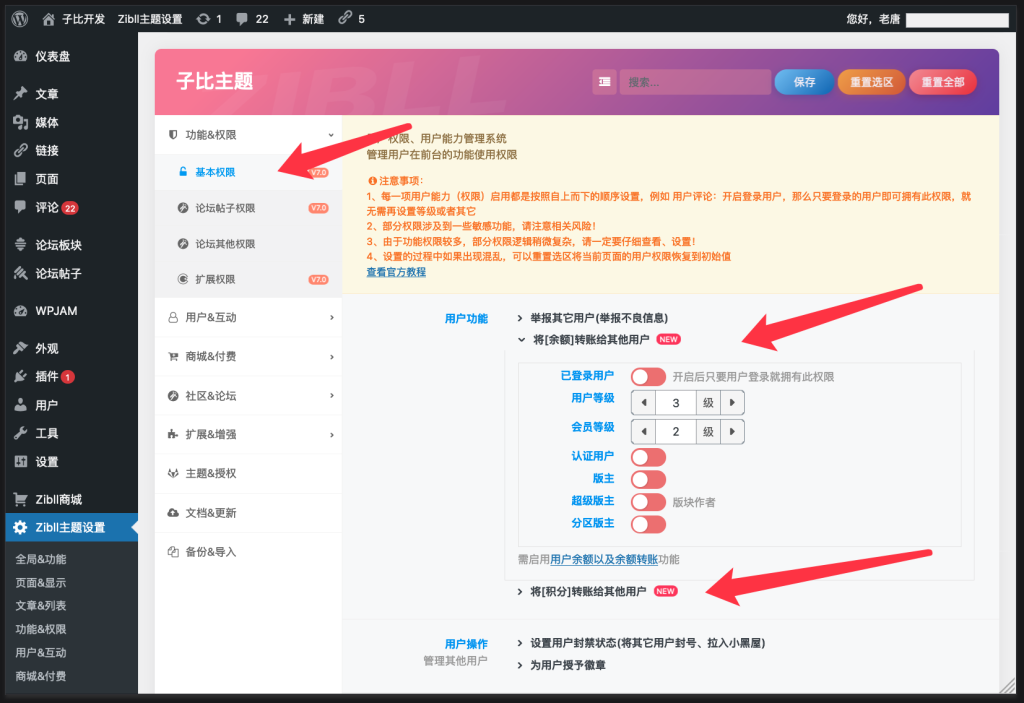Click the 重置选区 button
The image size is (1024, 703).
tap(871, 82)
